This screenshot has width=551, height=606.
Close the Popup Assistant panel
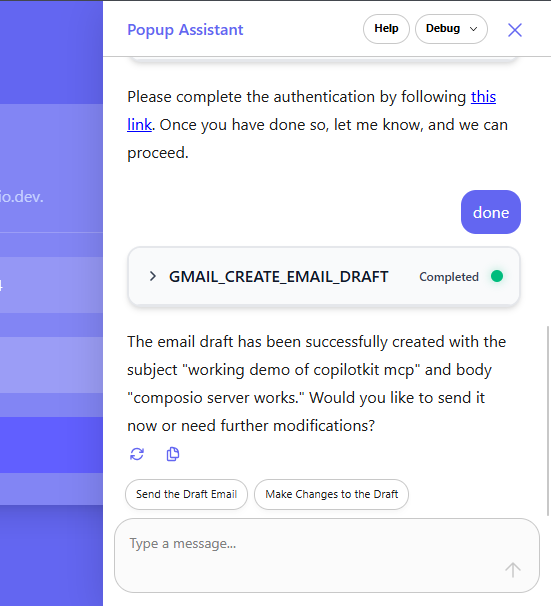tap(515, 30)
